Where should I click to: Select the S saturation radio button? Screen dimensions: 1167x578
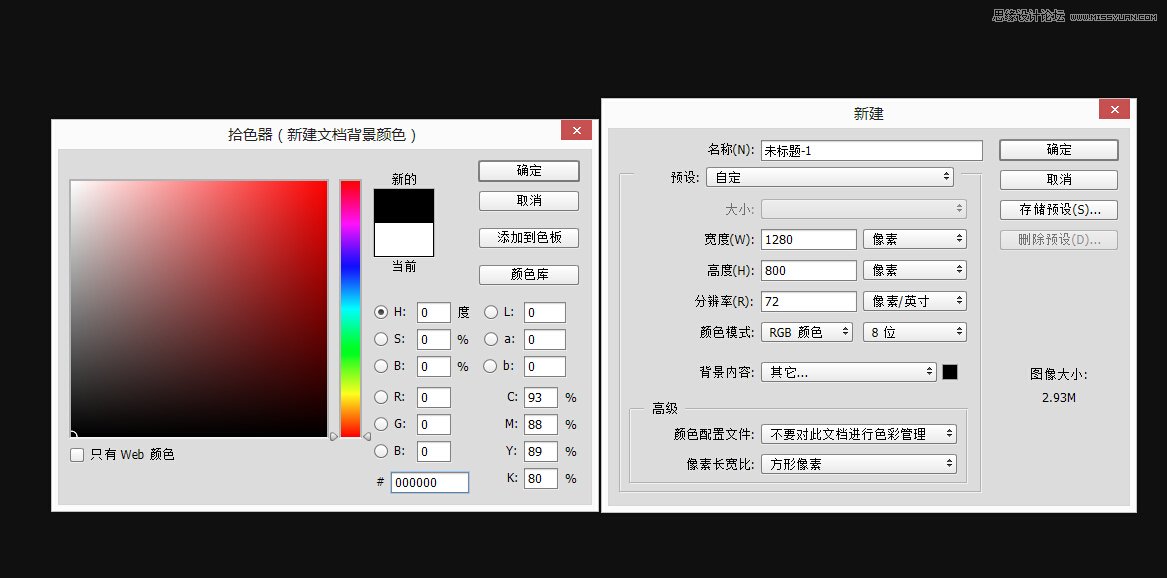click(381, 339)
